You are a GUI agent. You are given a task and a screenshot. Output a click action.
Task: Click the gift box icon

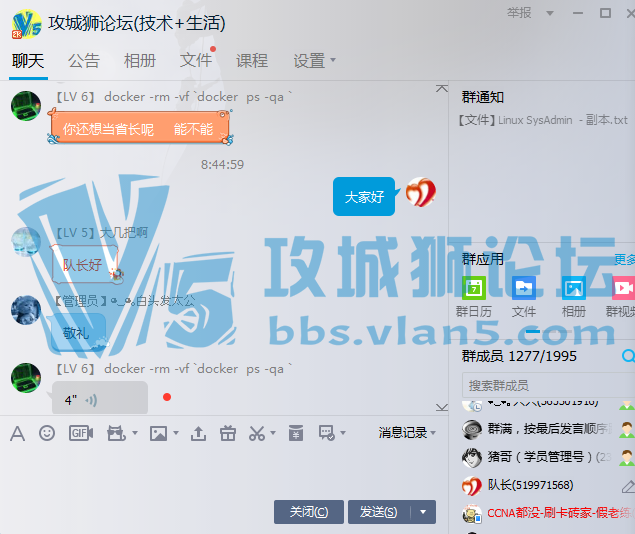coord(228,433)
